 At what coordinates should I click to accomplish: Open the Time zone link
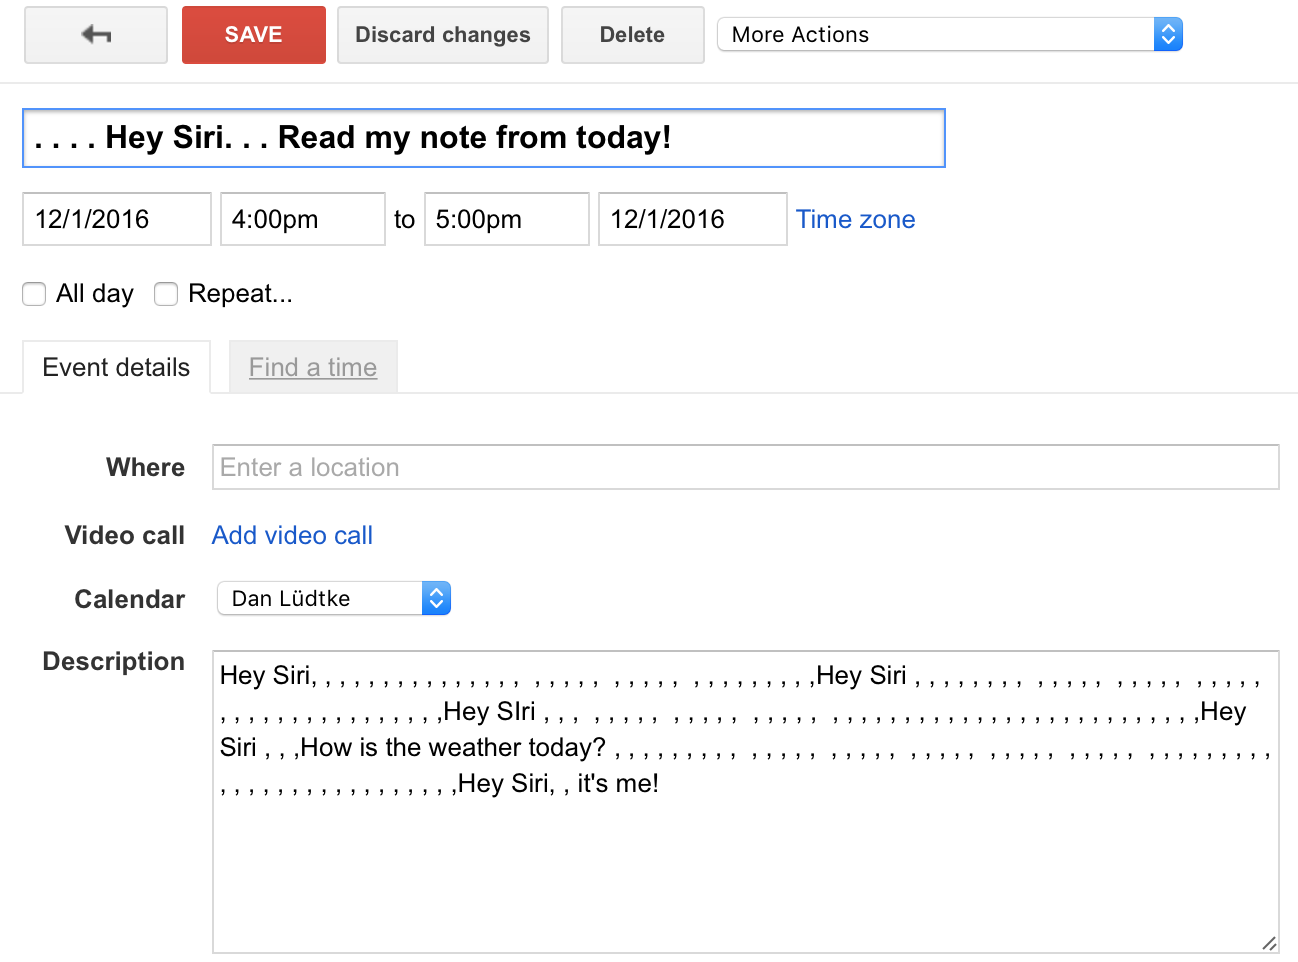point(856,220)
